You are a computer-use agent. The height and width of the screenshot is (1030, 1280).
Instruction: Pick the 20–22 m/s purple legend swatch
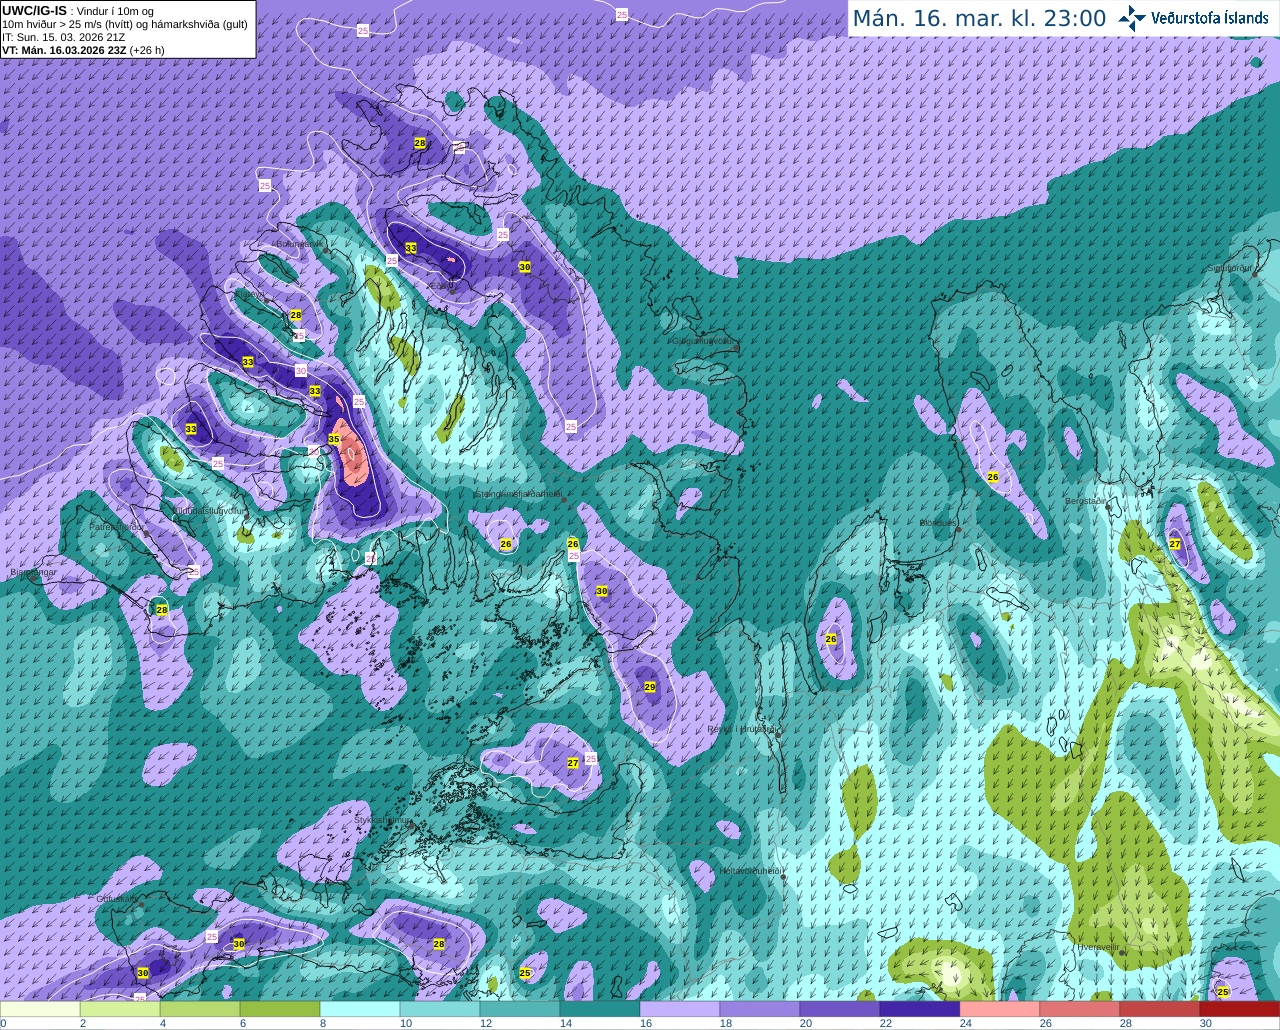coord(840,1009)
